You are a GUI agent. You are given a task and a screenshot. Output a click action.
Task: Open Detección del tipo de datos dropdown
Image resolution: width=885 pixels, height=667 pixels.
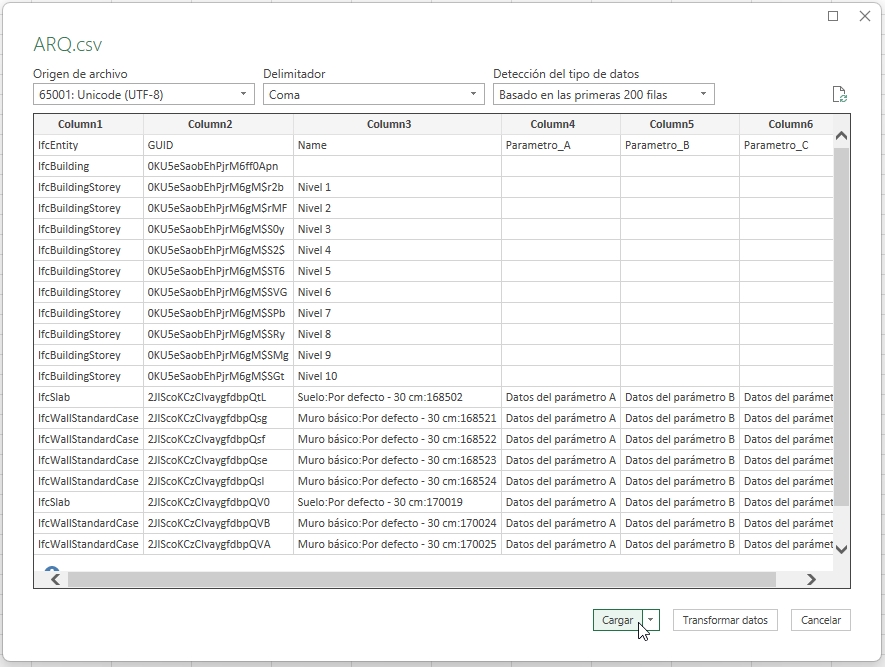pos(604,95)
